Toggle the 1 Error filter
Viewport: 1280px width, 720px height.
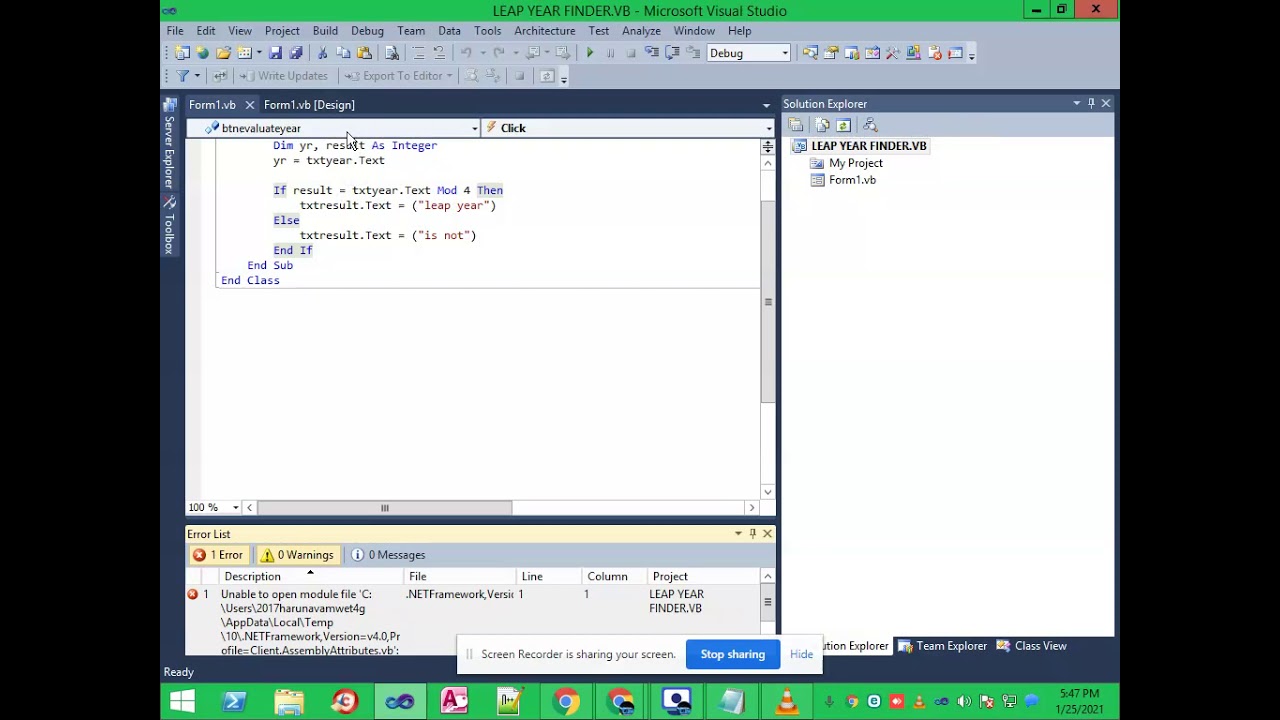coord(218,555)
